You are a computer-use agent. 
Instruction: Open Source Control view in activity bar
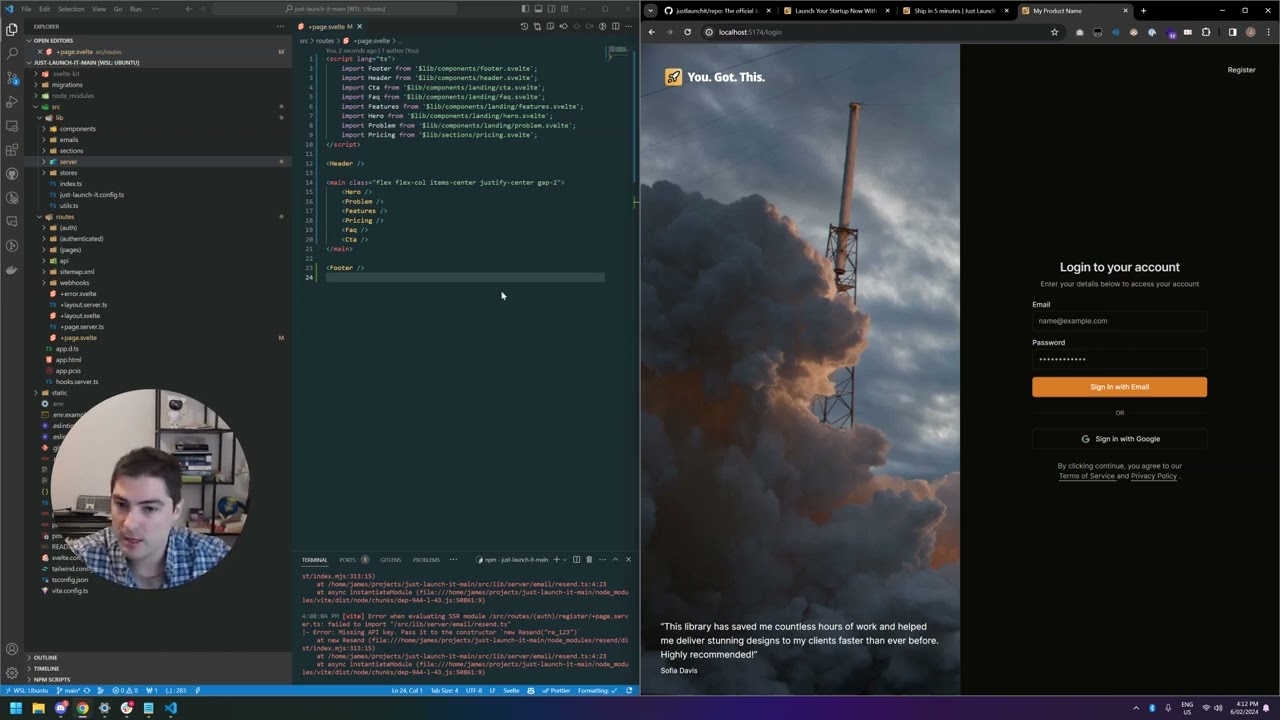[12, 77]
